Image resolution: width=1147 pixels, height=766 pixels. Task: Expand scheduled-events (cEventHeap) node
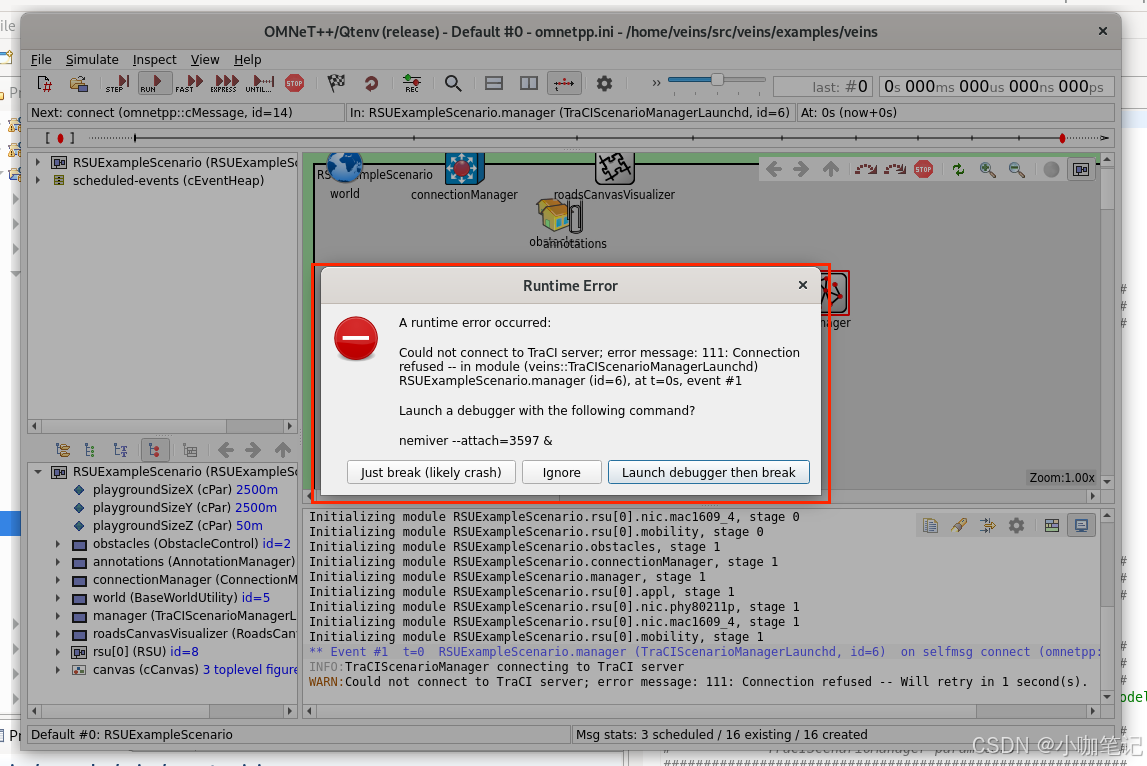(x=38, y=180)
